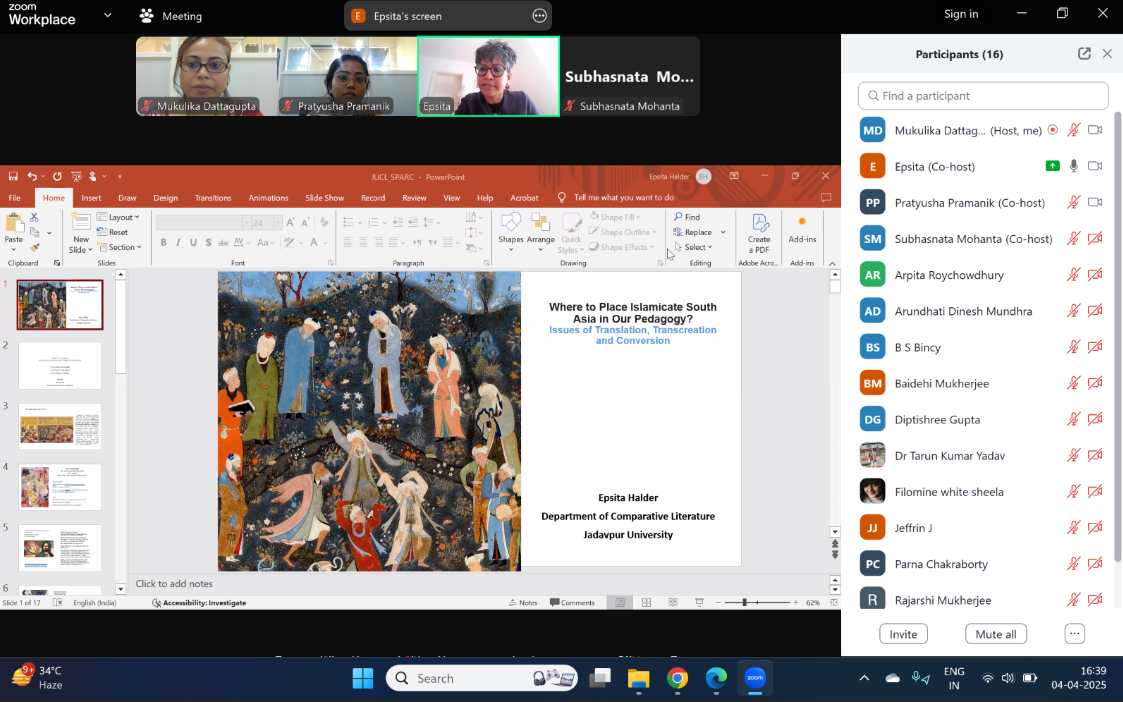
Task: Click Arpita Roychowdhury's muted microphone icon
Action: tap(1074, 275)
